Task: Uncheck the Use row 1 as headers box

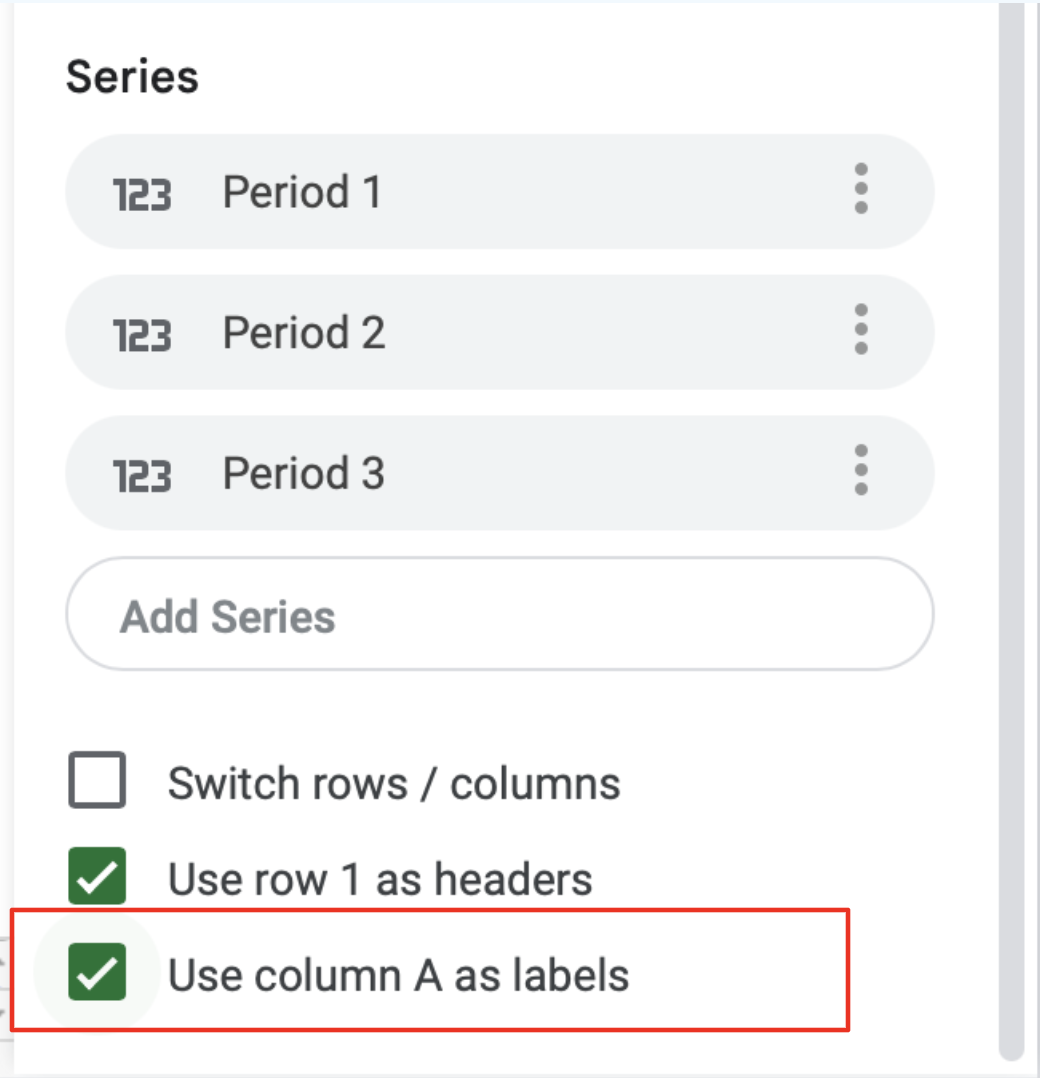Action: (x=97, y=877)
